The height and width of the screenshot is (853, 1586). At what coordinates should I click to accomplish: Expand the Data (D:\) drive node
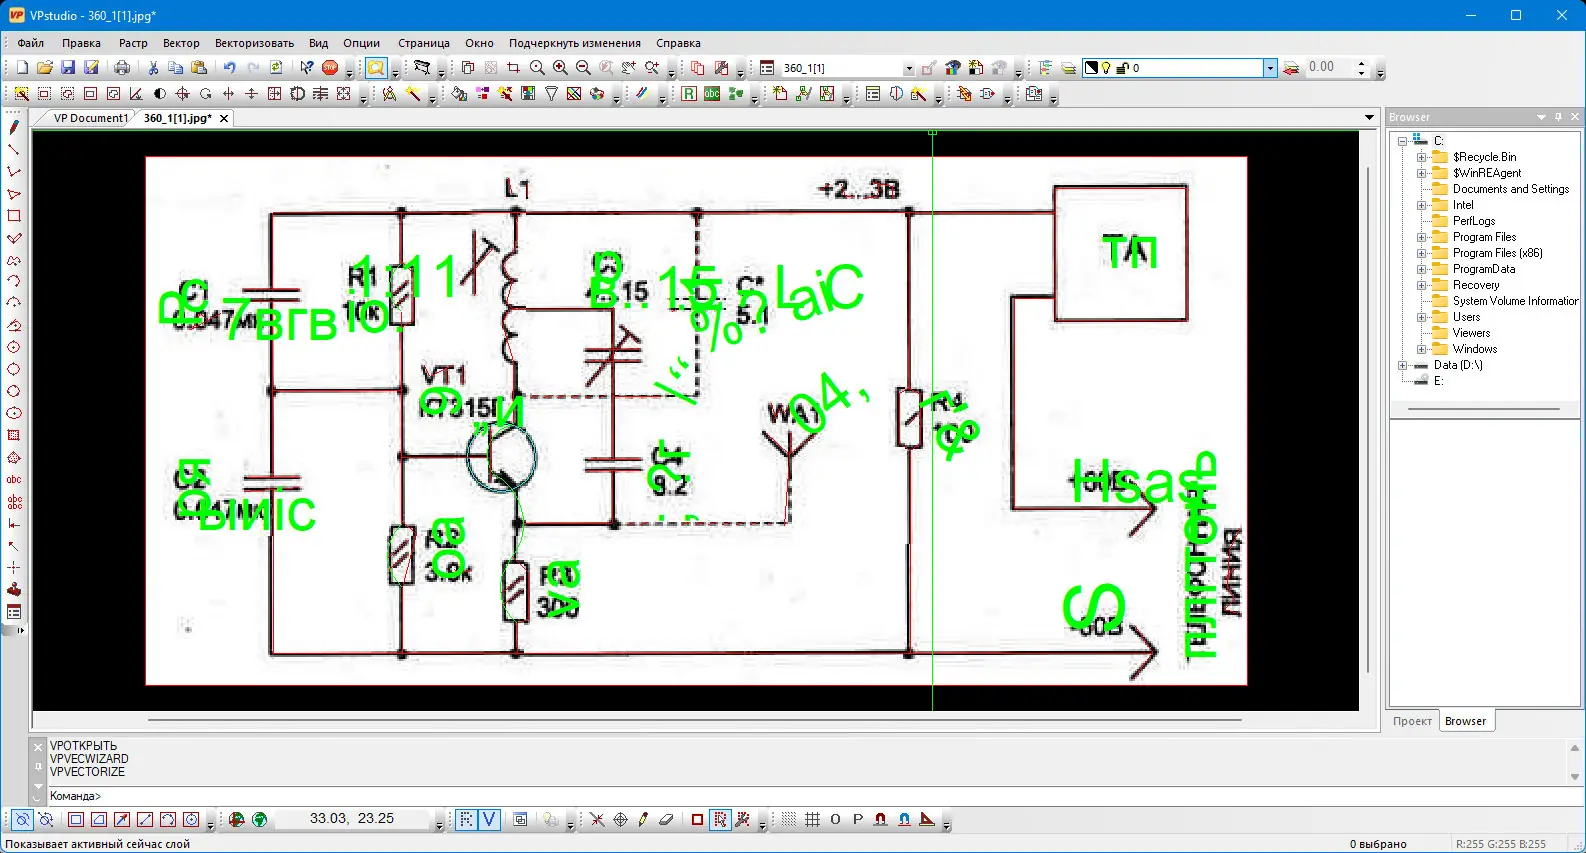(1402, 365)
